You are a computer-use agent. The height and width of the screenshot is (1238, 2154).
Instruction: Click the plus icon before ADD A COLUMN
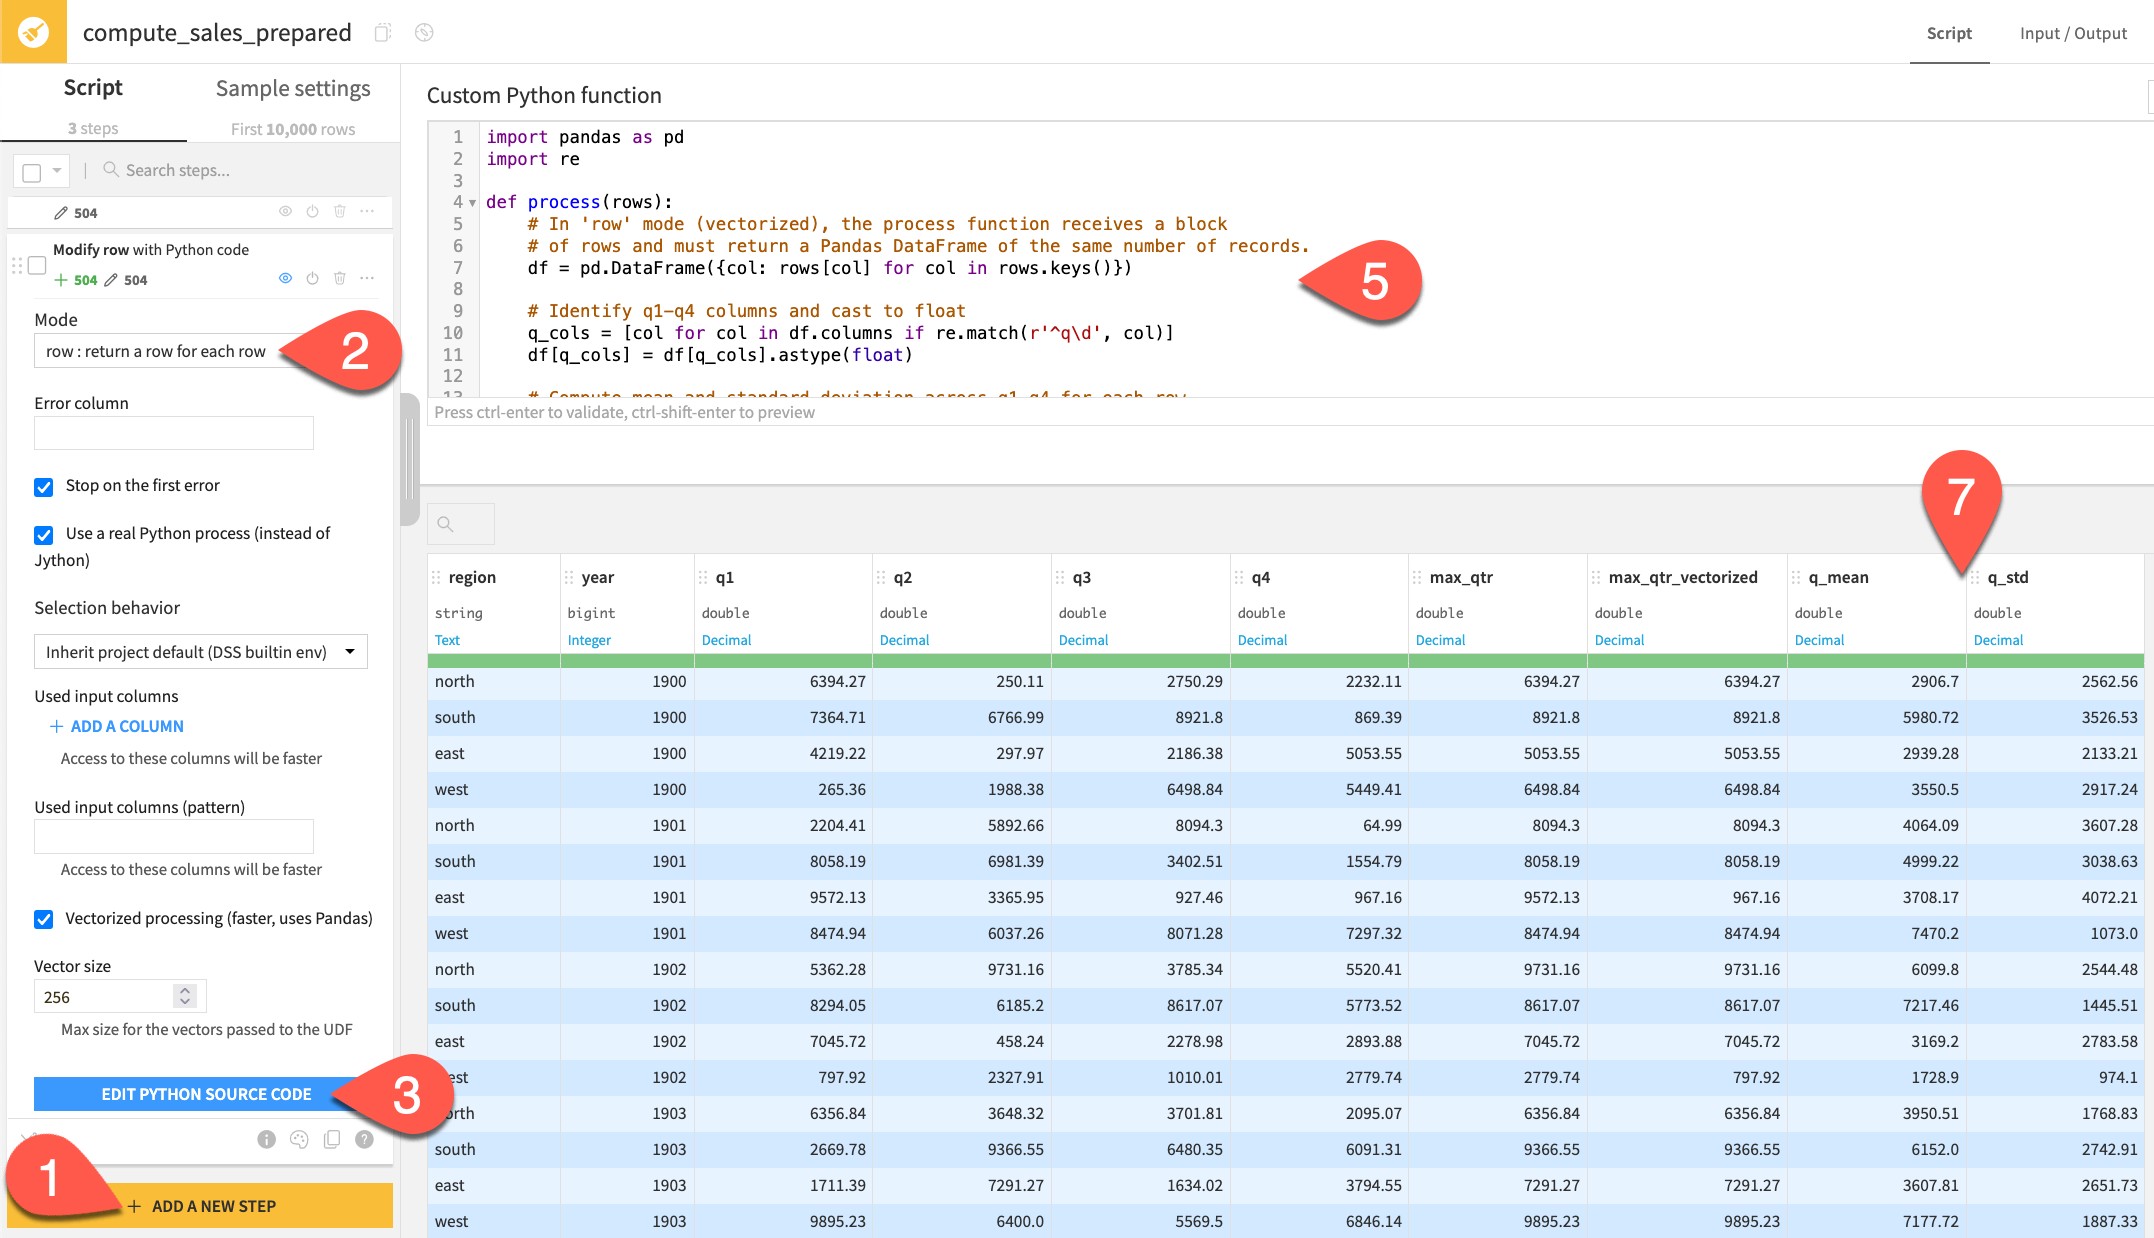point(57,726)
